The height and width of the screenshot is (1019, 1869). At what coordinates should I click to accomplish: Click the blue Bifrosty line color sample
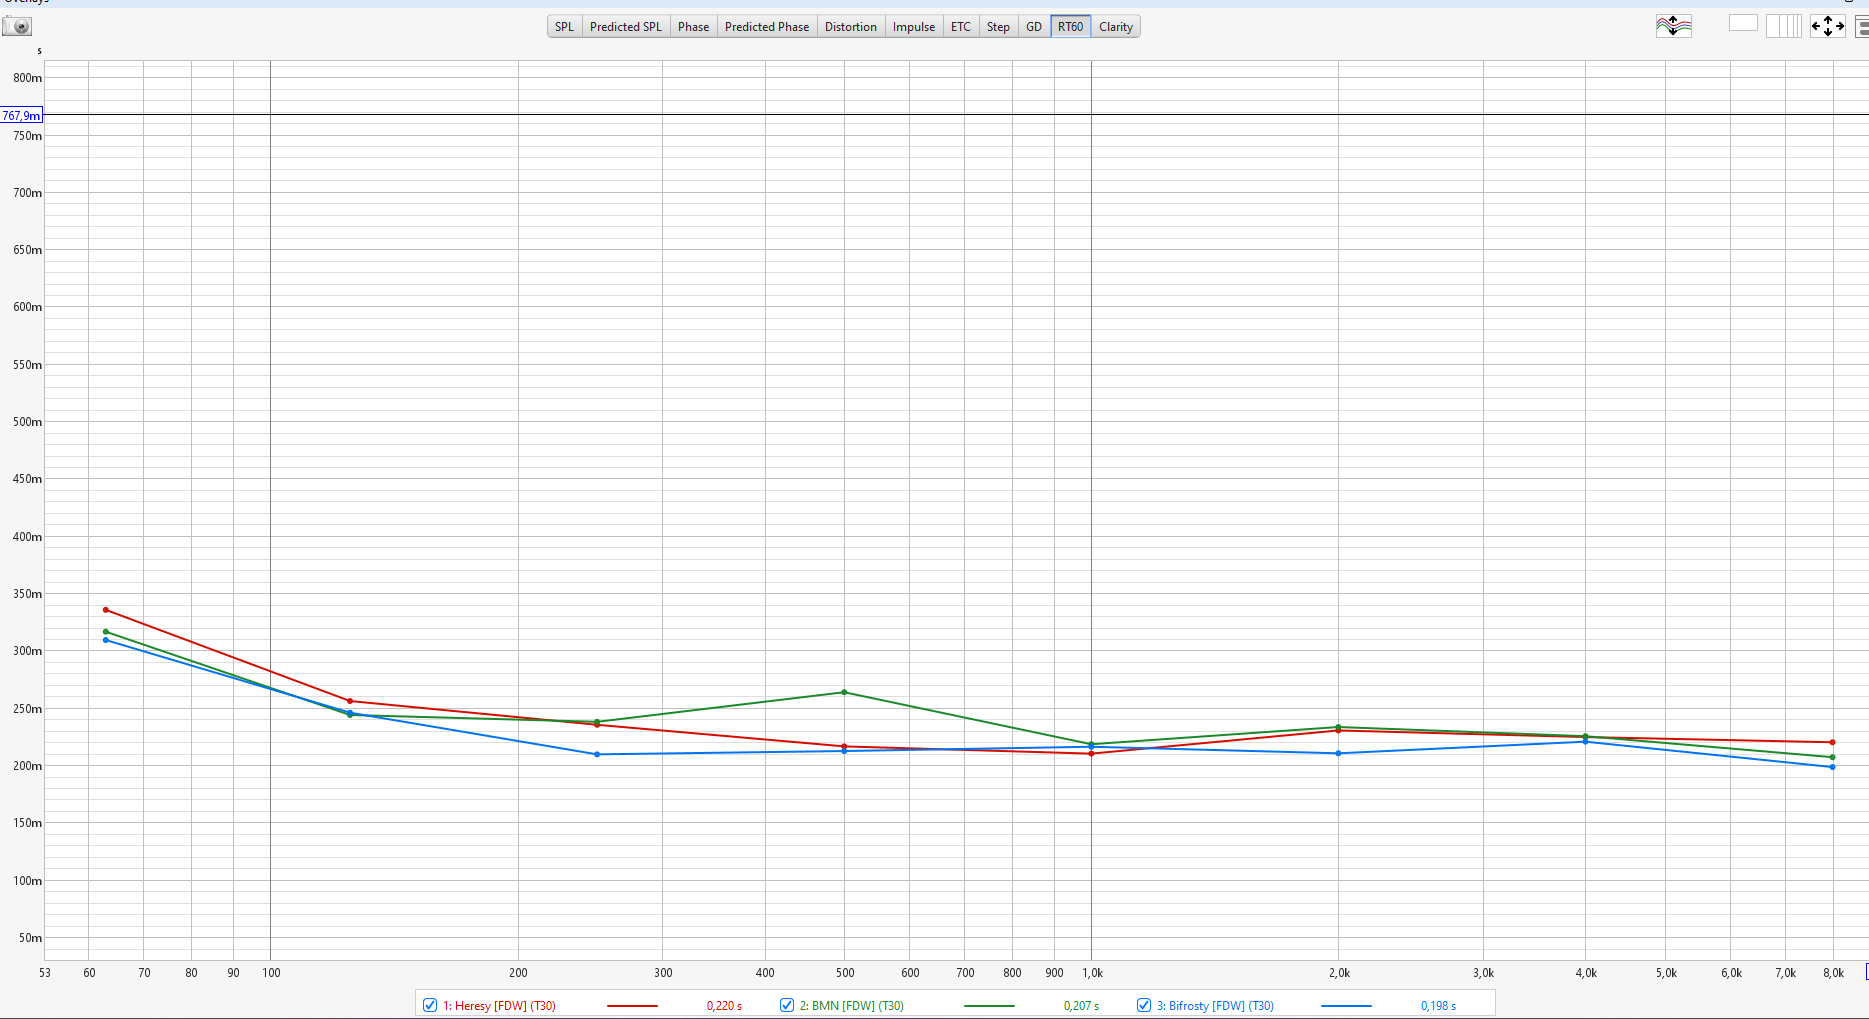(x=1346, y=1006)
